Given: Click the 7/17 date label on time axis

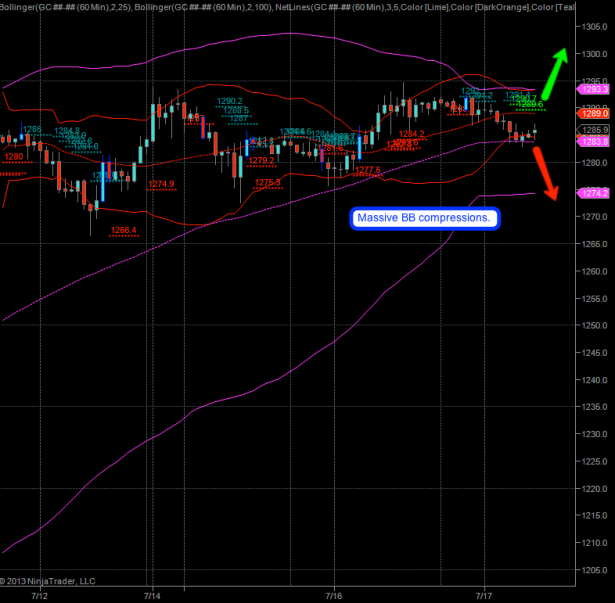Looking at the screenshot, I should tap(484, 596).
